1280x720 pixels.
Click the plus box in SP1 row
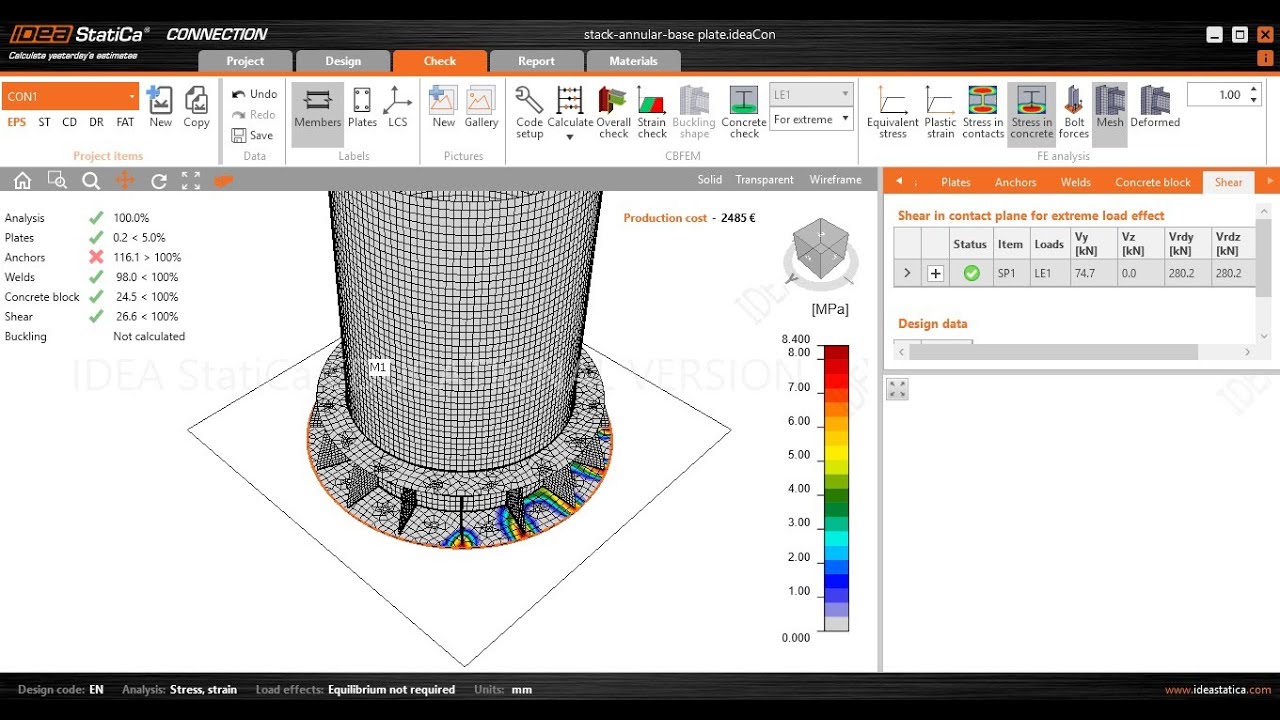(935, 274)
